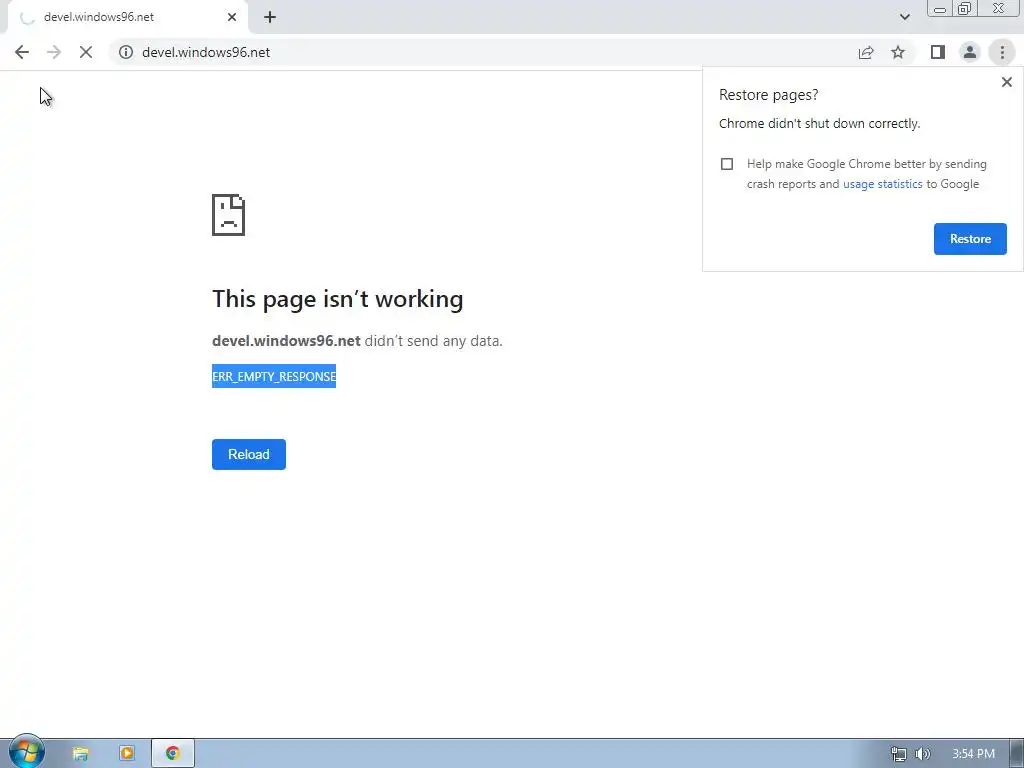View site information icon in address bar
This screenshot has width=1024, height=768.
point(126,52)
